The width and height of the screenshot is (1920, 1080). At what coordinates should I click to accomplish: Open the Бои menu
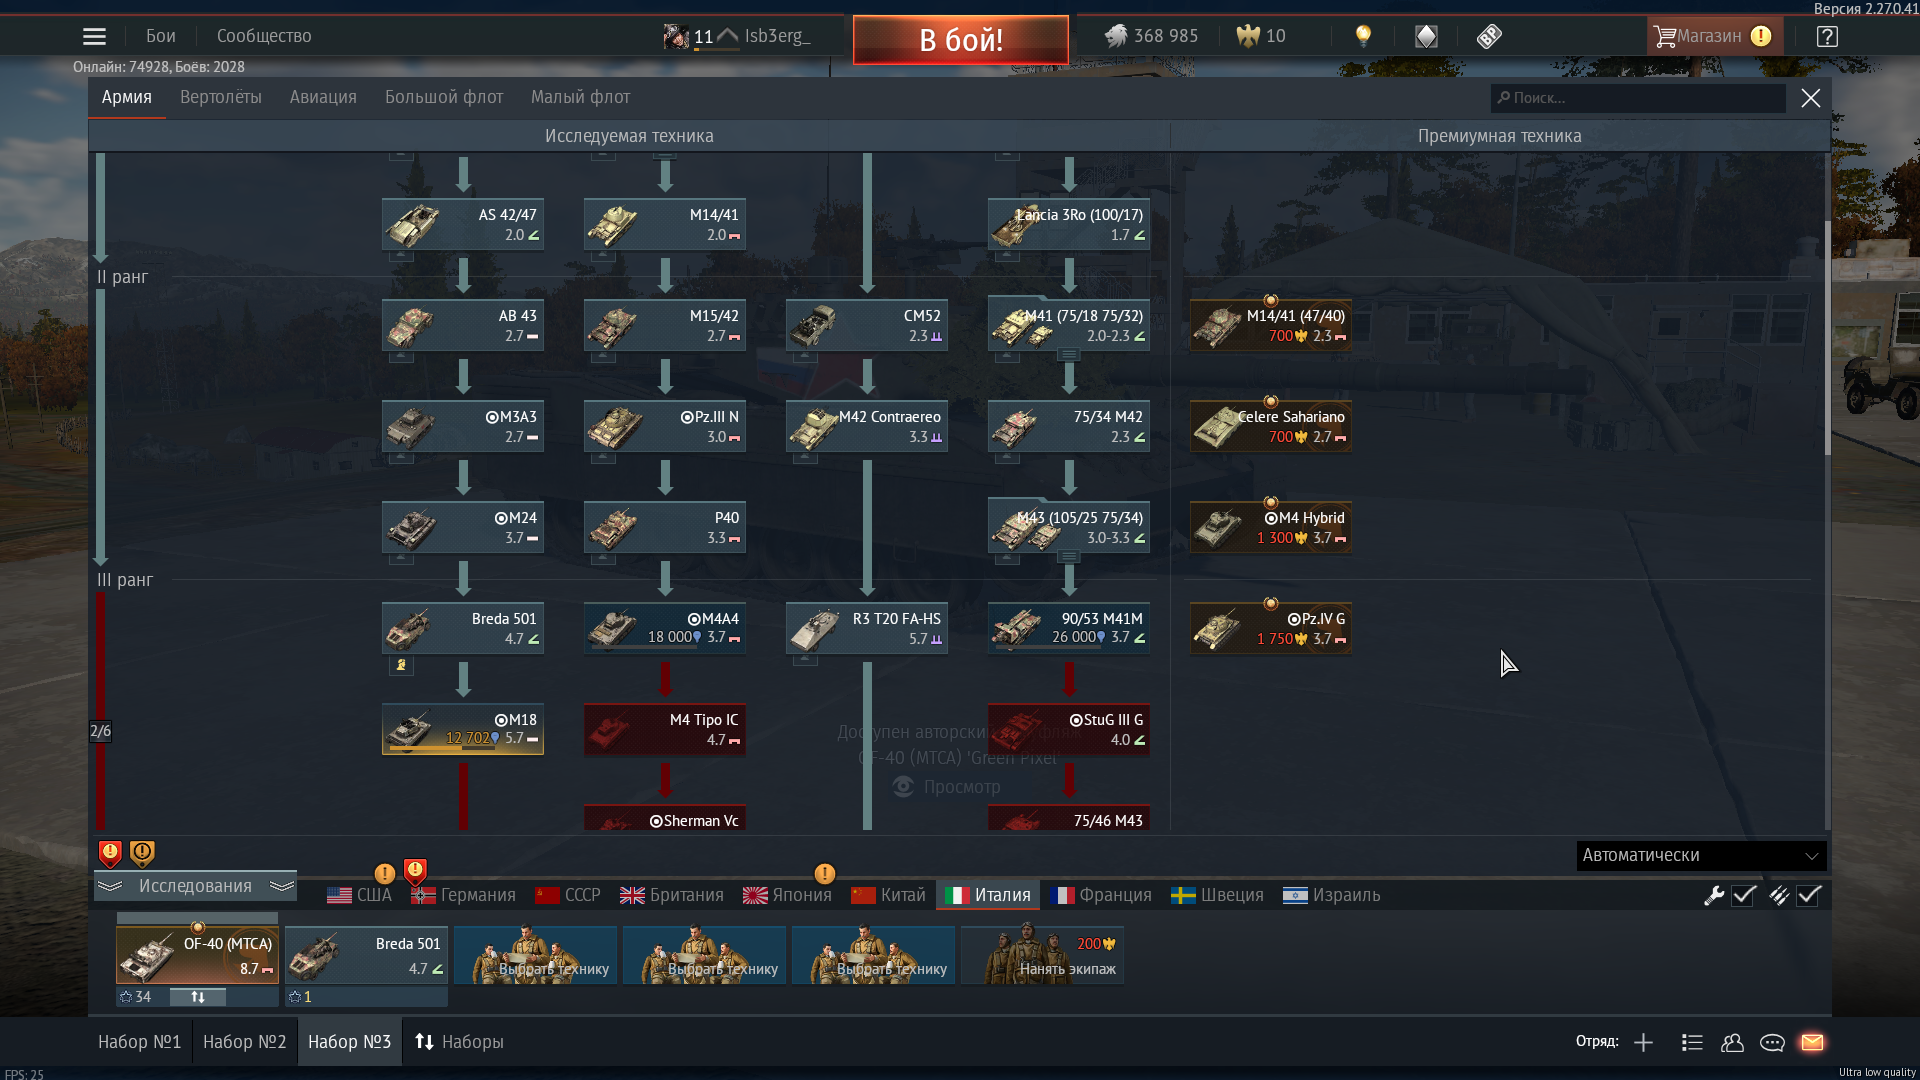click(x=160, y=36)
